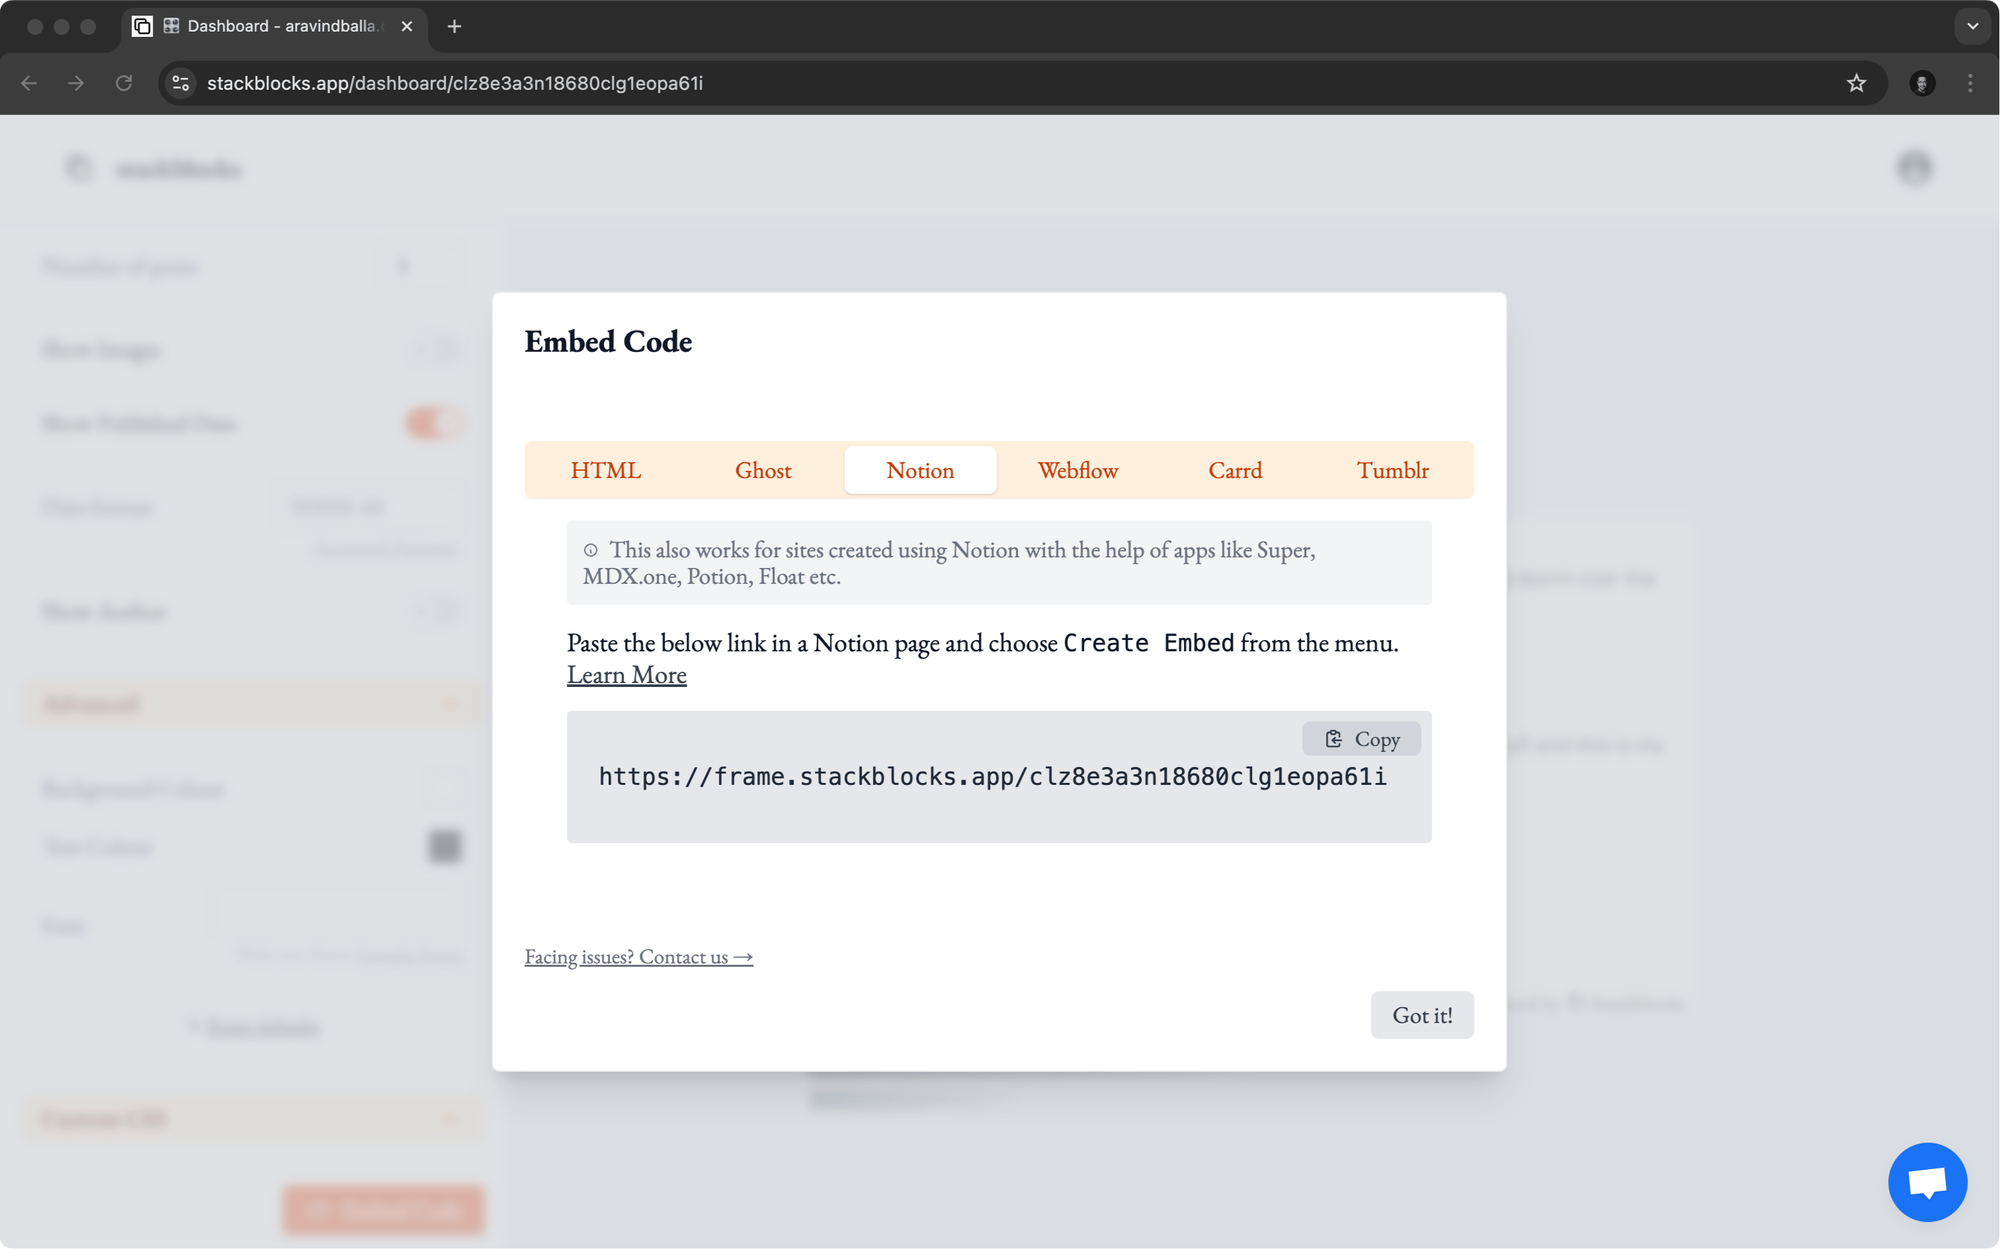Select the Dashboard browser tab
The width and height of the screenshot is (2000, 1249).
click(x=275, y=26)
